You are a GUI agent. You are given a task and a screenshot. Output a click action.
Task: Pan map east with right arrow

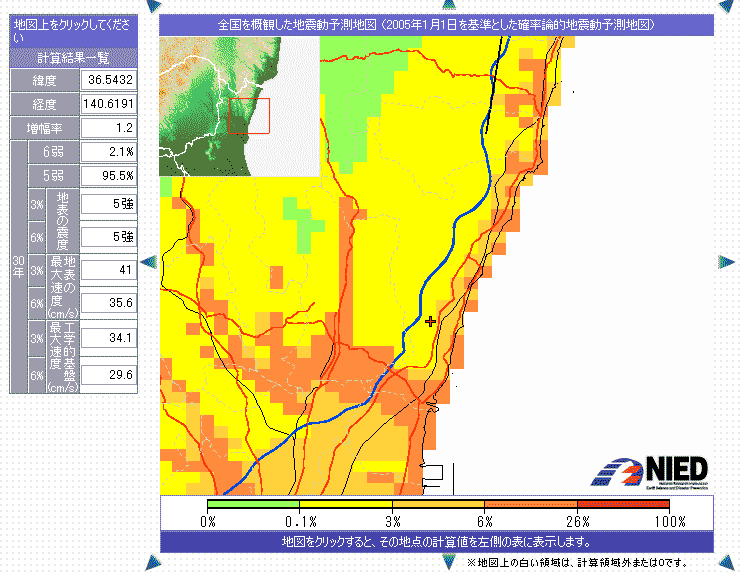coord(726,261)
